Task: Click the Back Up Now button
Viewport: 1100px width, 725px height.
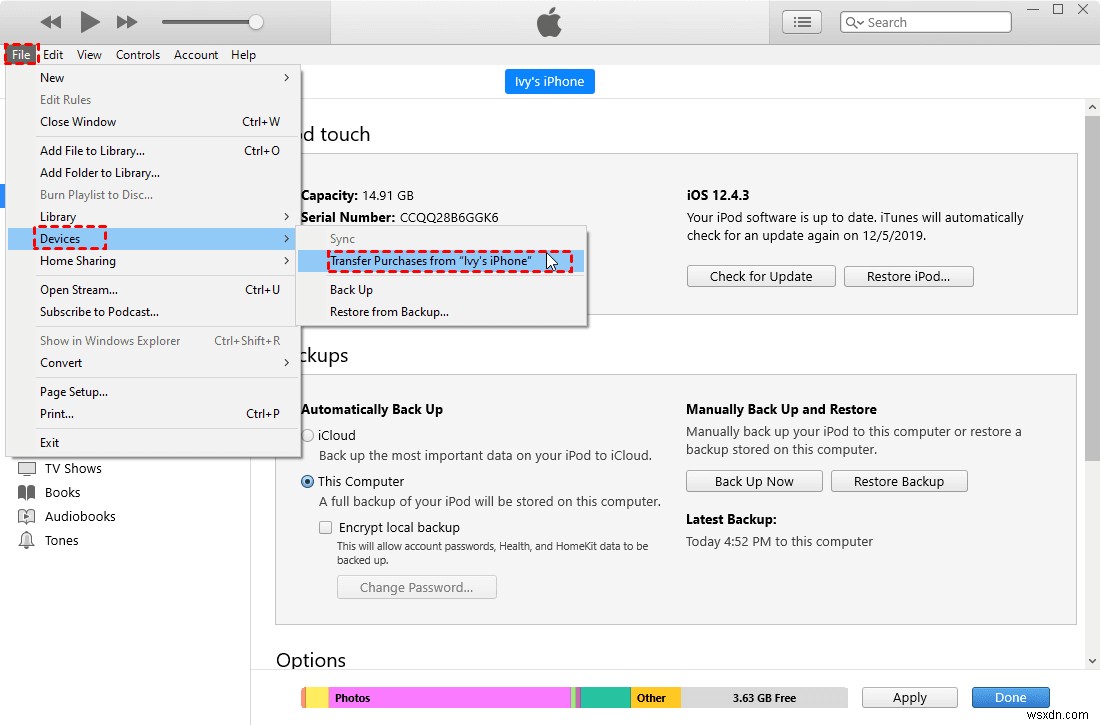Action: tap(753, 481)
